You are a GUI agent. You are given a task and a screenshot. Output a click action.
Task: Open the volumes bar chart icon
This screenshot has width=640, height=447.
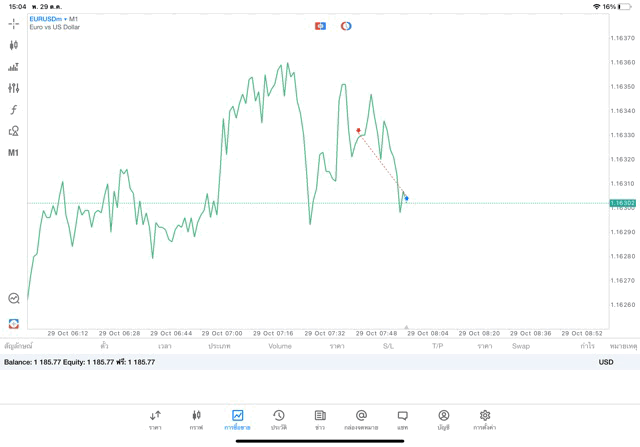[13, 67]
